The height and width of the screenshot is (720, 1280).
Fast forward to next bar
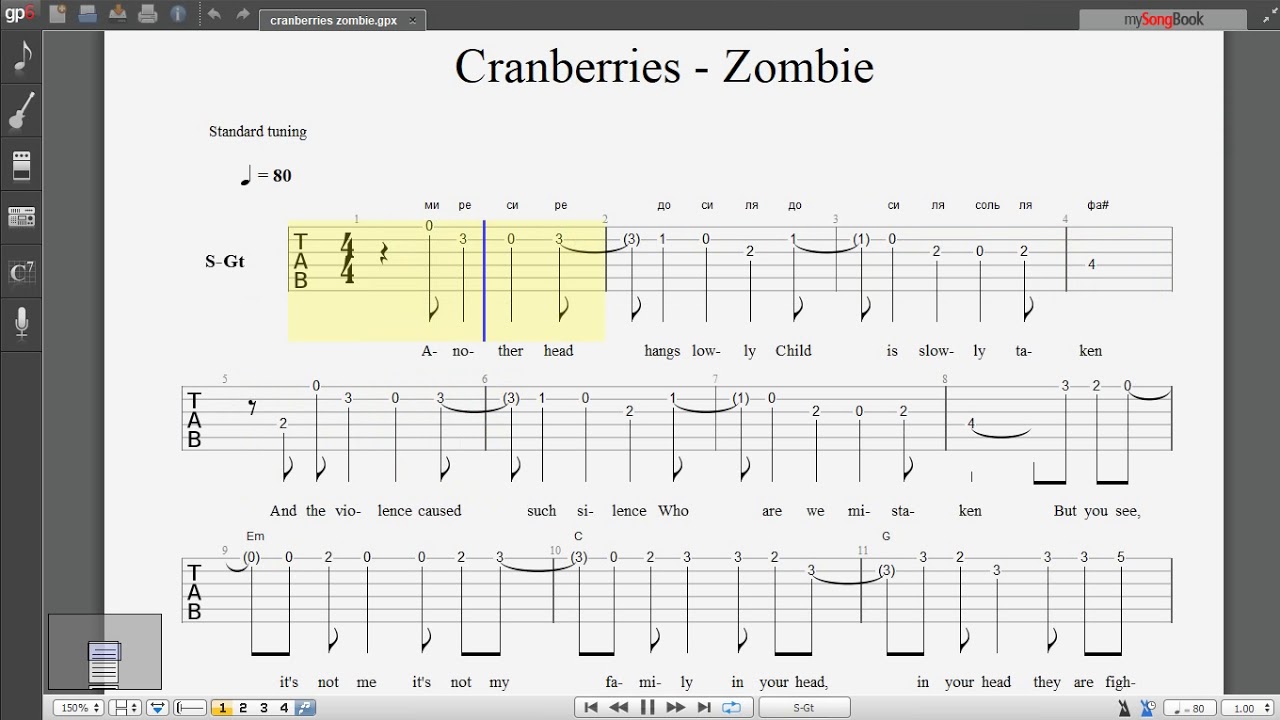[675, 708]
